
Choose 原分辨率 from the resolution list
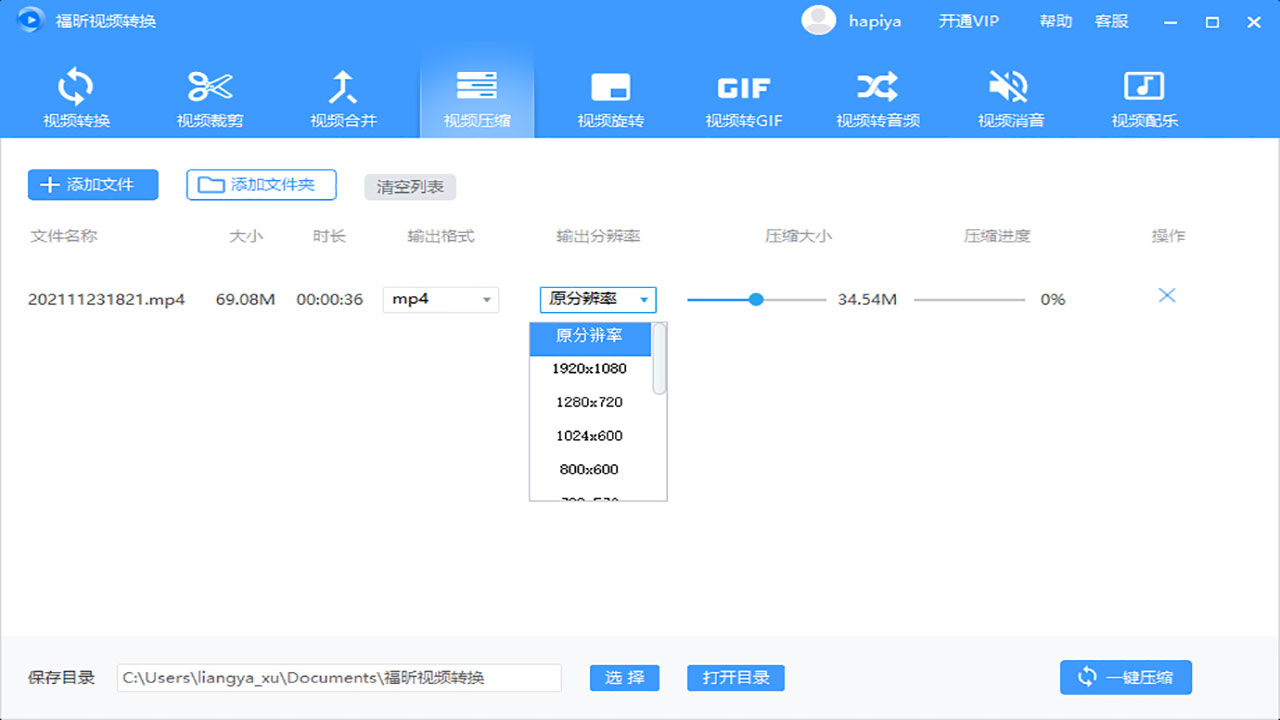pyautogui.click(x=591, y=339)
